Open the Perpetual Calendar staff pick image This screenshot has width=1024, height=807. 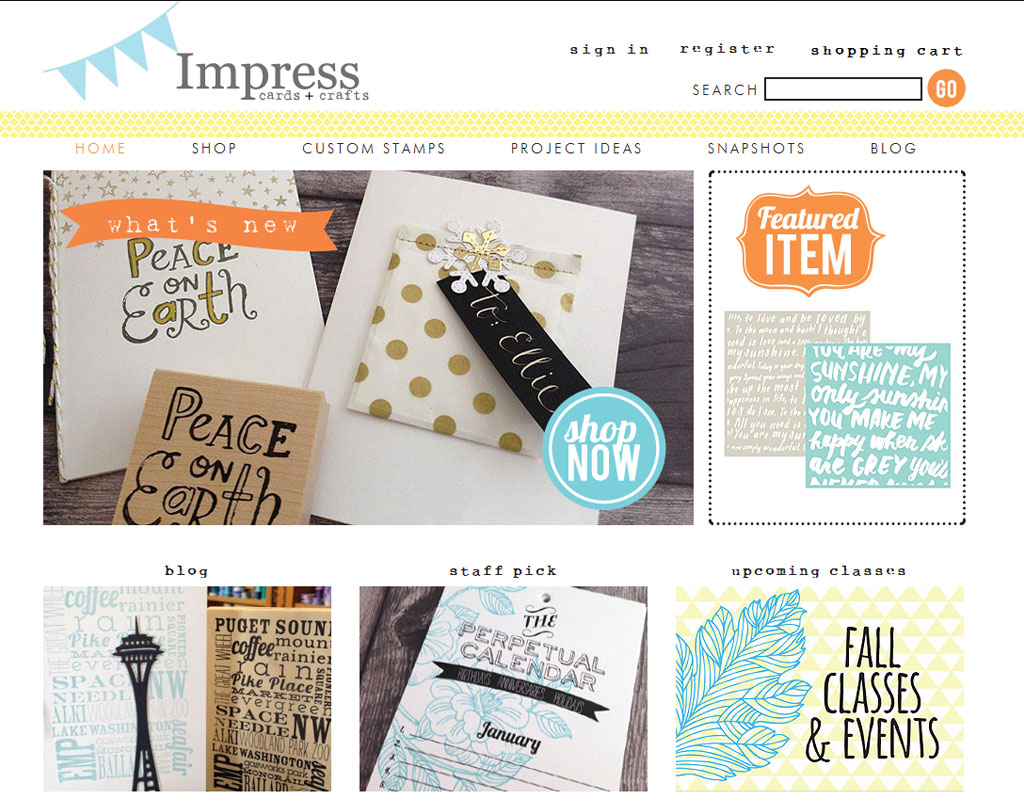(504, 689)
